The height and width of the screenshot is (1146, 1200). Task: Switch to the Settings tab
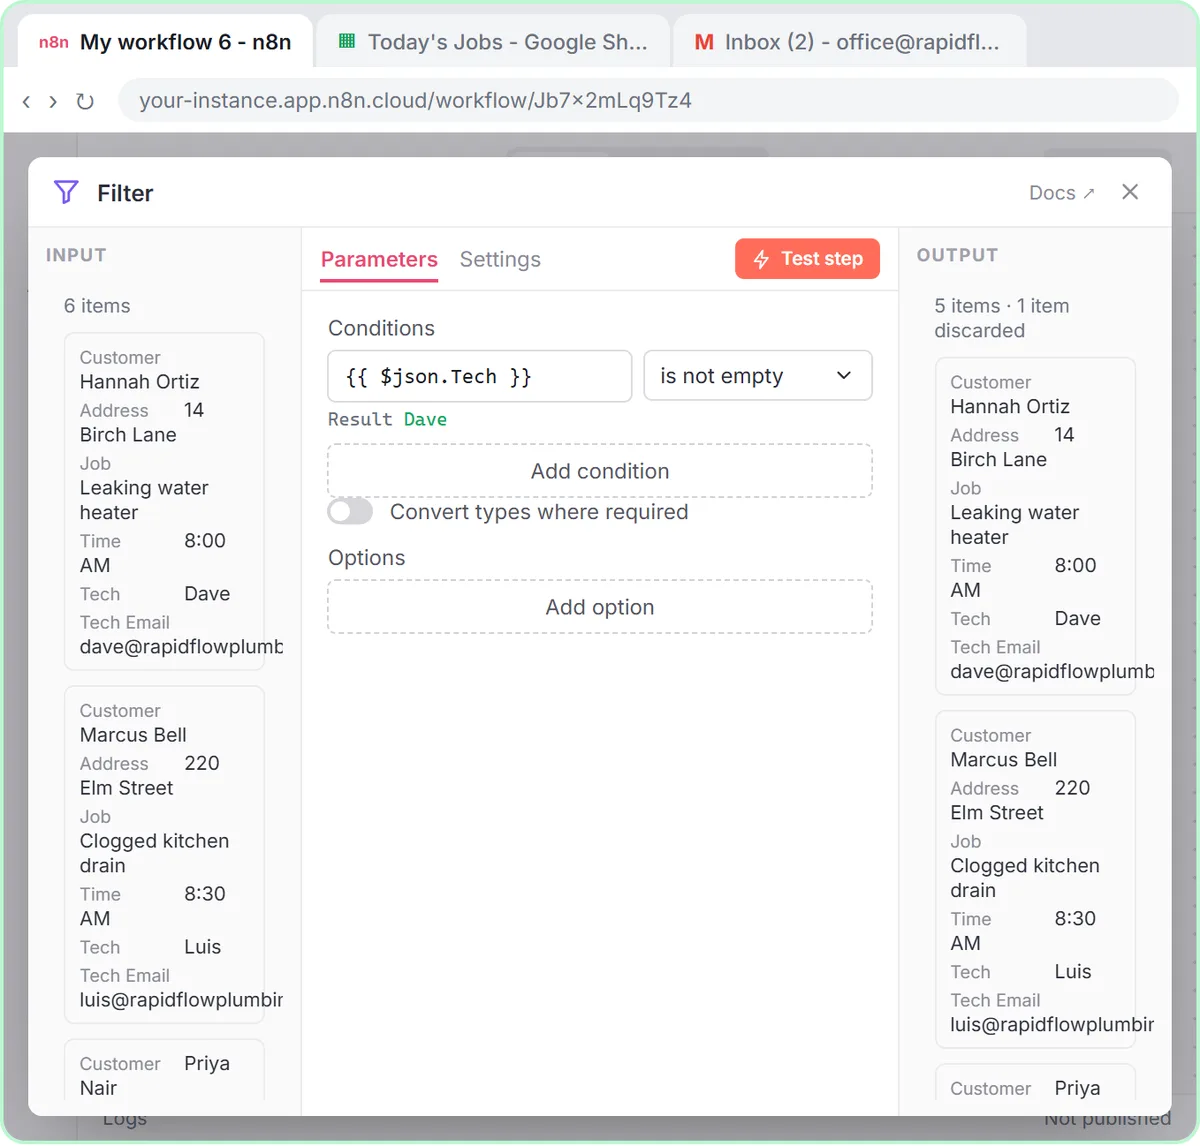(x=500, y=259)
